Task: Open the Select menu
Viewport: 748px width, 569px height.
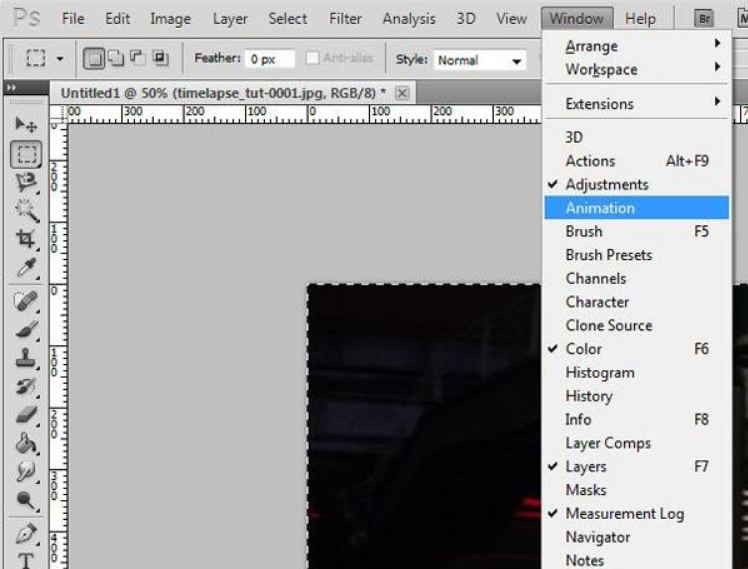Action: [x=288, y=19]
